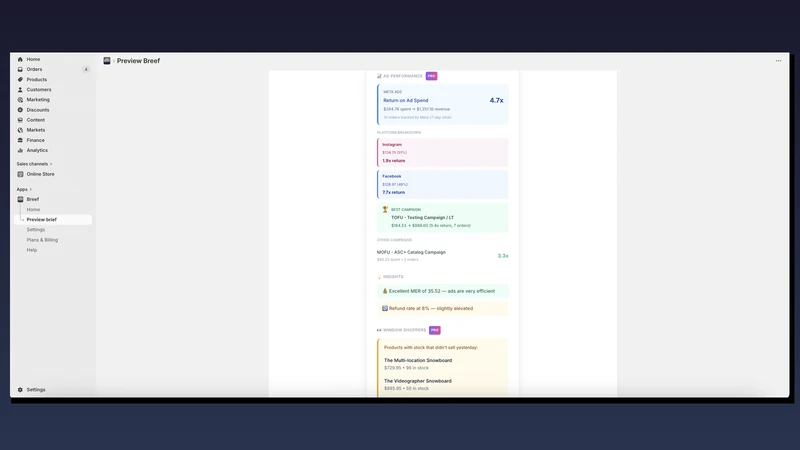Viewport: 800px width, 450px height.
Task: Open Marketing in the sidebar
Action: [38, 100]
